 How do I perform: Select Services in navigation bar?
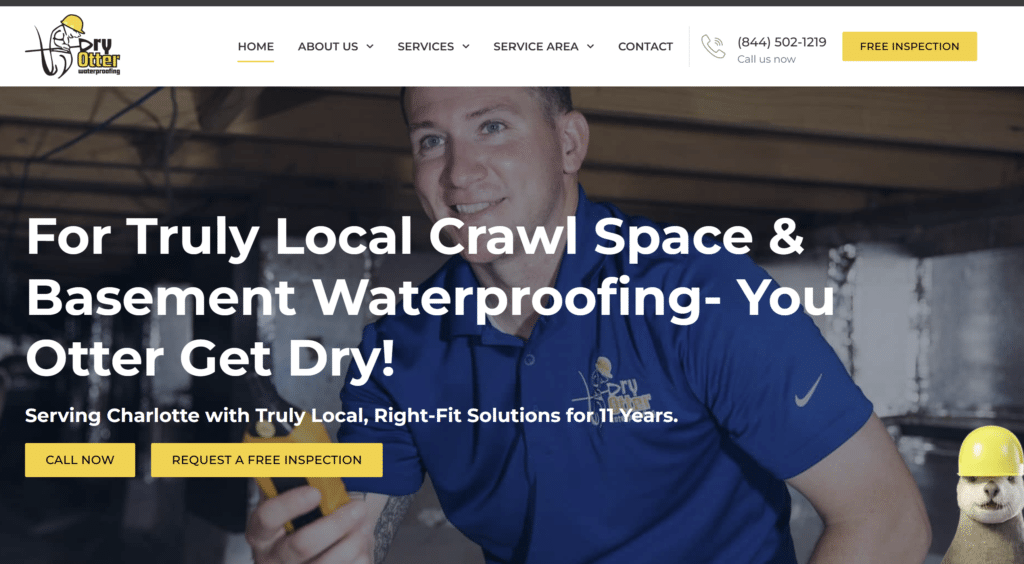click(426, 46)
